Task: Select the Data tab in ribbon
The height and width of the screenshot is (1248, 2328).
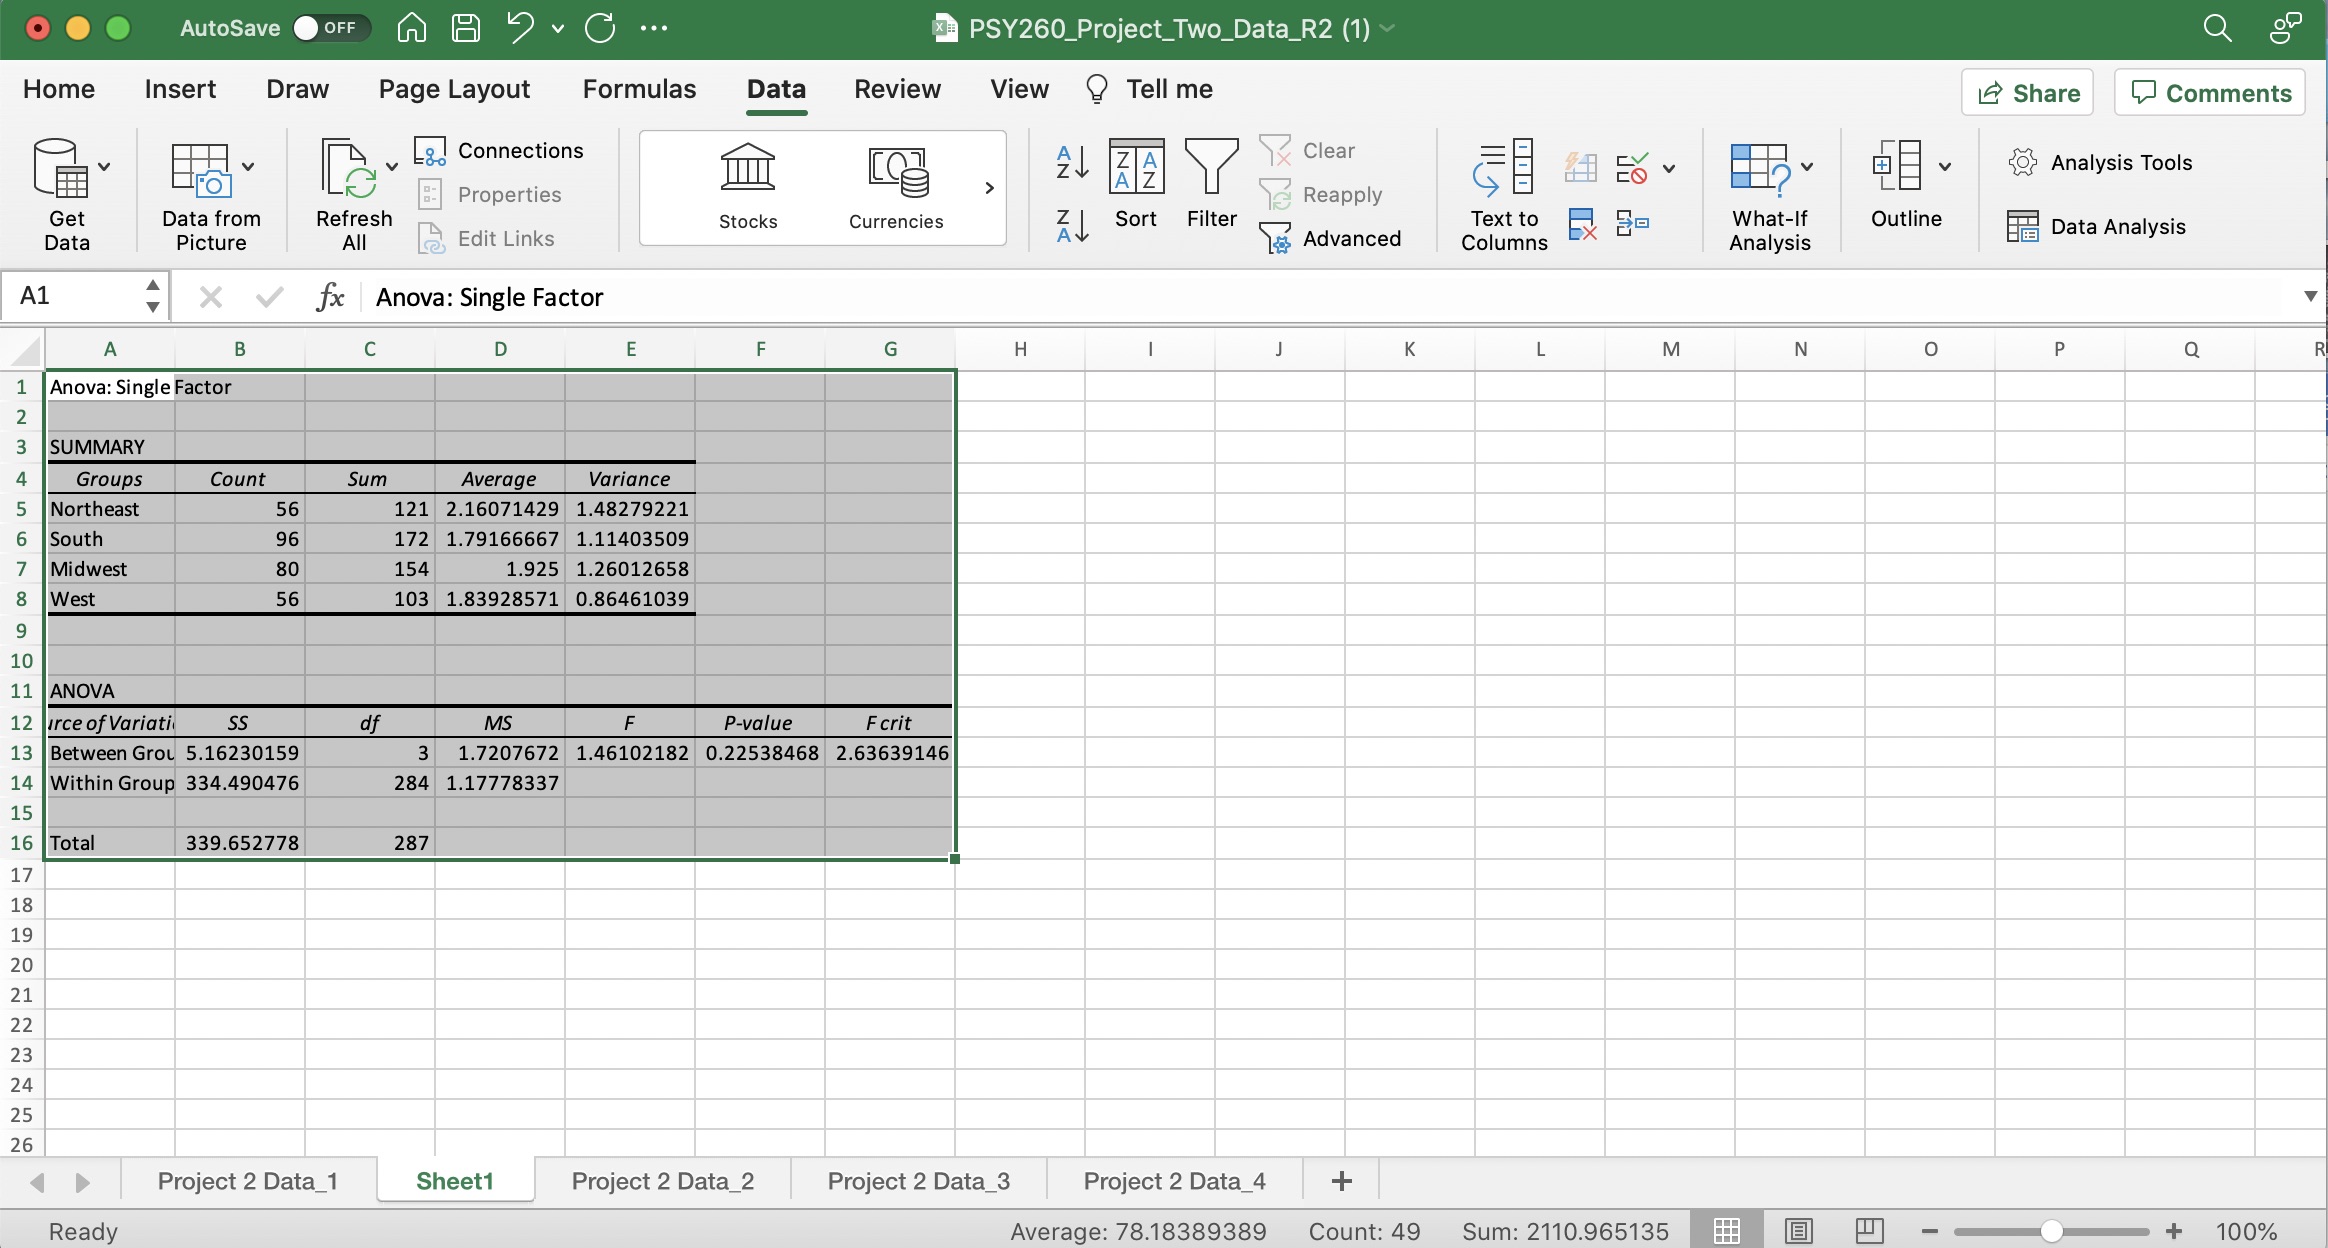Action: click(x=776, y=88)
